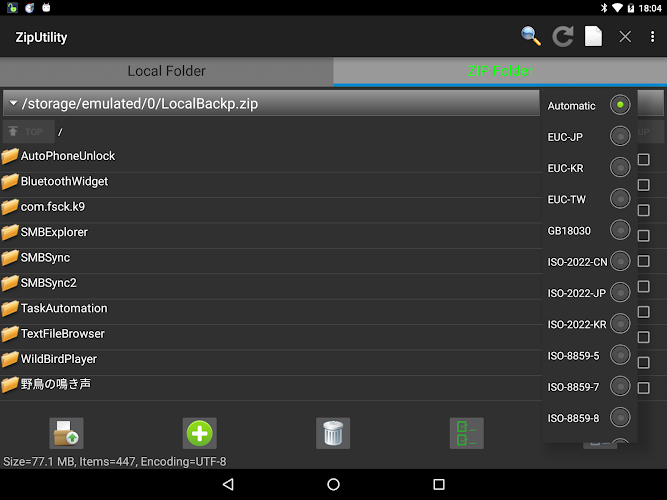Viewport: 667px width, 500px height.
Task: Open the SMBSync folder icon
Action: click(x=10, y=258)
